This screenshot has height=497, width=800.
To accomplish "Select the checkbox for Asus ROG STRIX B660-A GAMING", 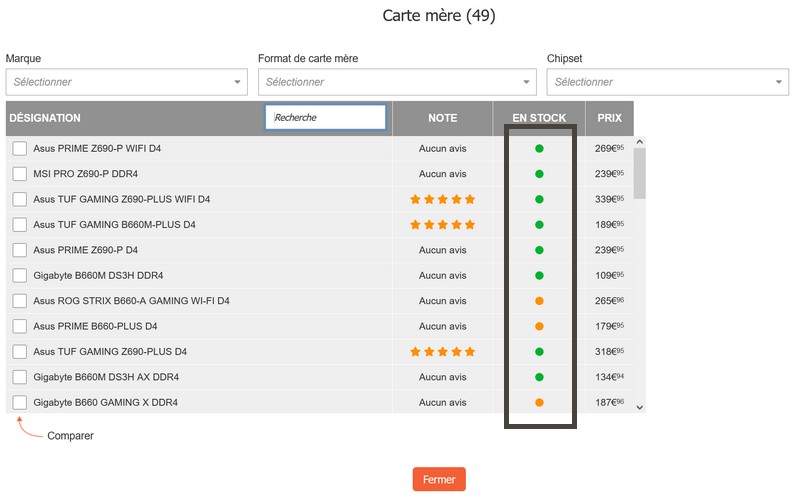I will point(19,301).
